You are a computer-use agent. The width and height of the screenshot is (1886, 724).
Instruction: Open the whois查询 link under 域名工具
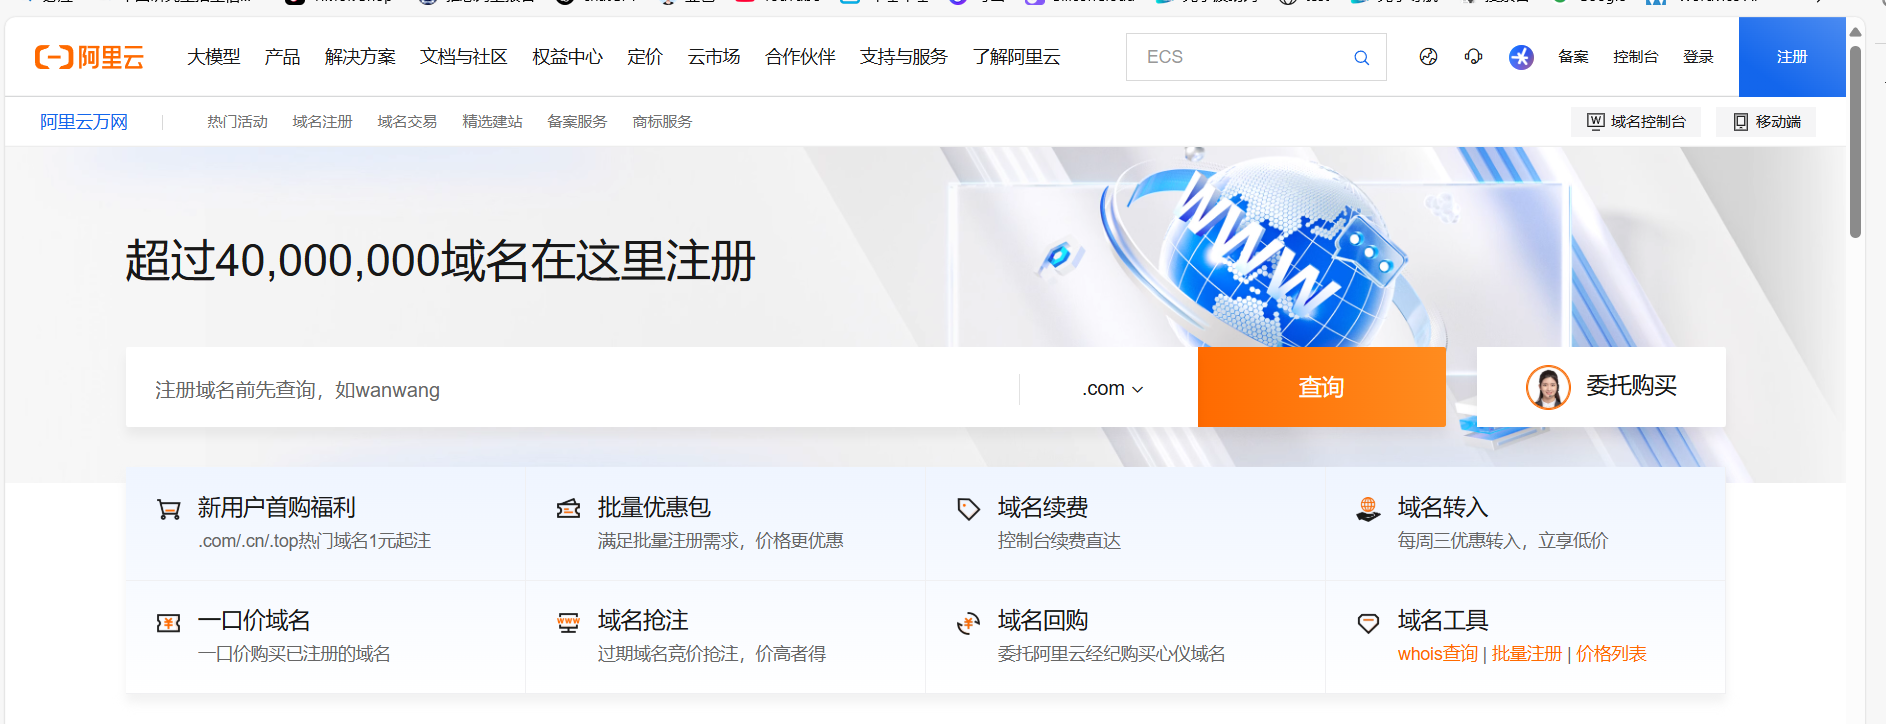point(1437,654)
